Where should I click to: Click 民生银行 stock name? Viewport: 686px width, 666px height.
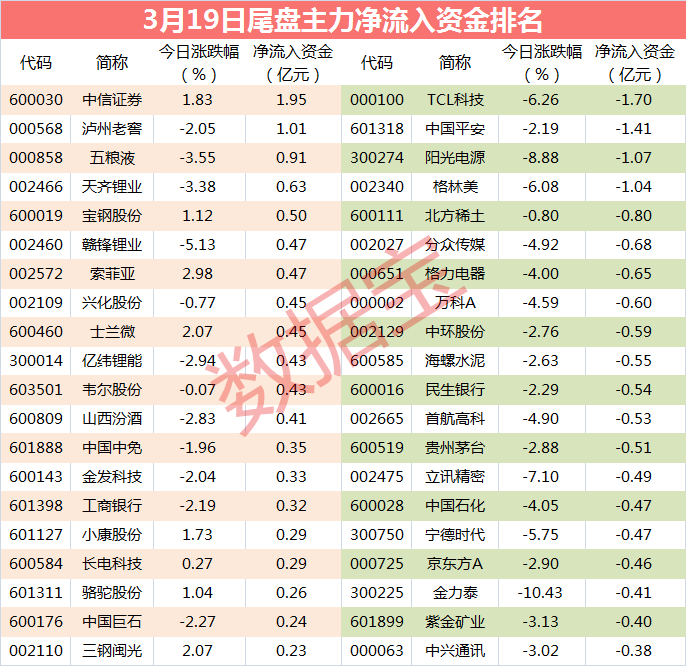(x=455, y=390)
